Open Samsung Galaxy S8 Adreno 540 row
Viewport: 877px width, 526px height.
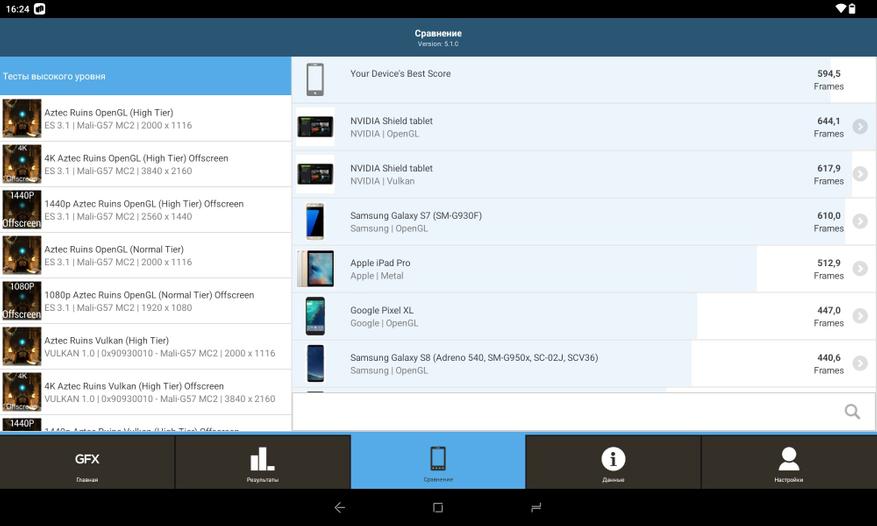pos(584,364)
